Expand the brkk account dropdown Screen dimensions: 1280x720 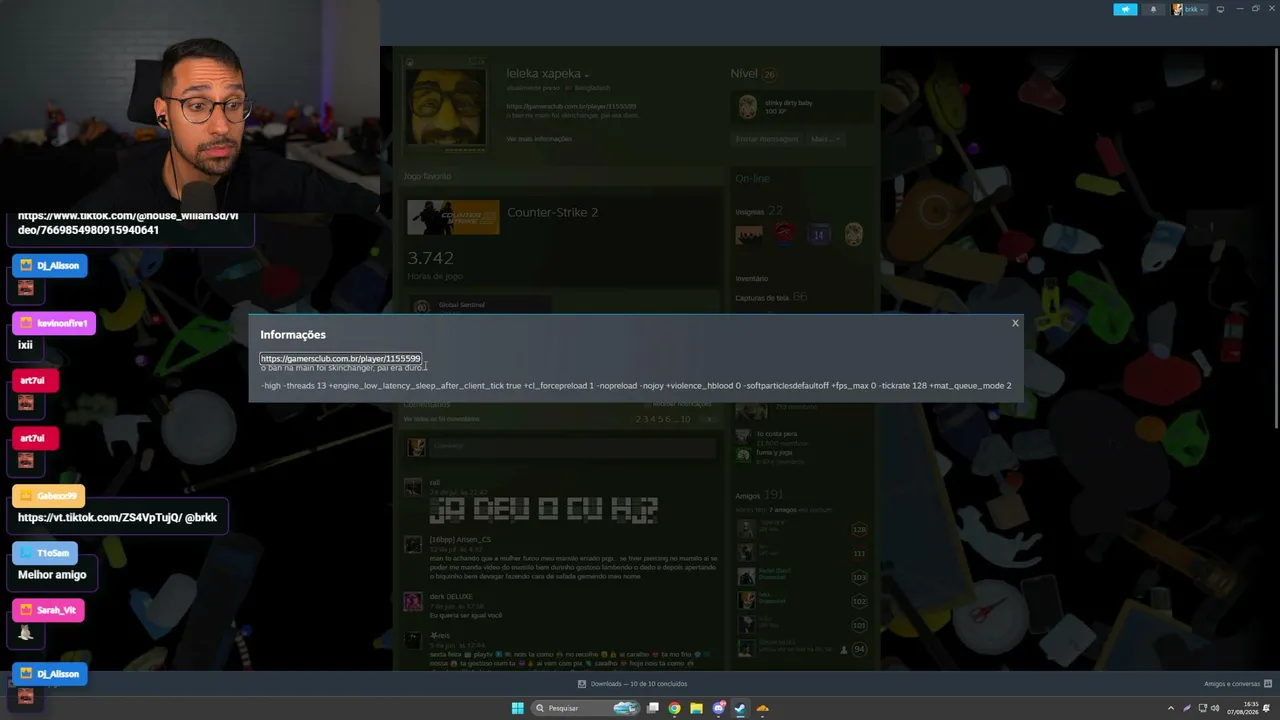tap(1189, 9)
